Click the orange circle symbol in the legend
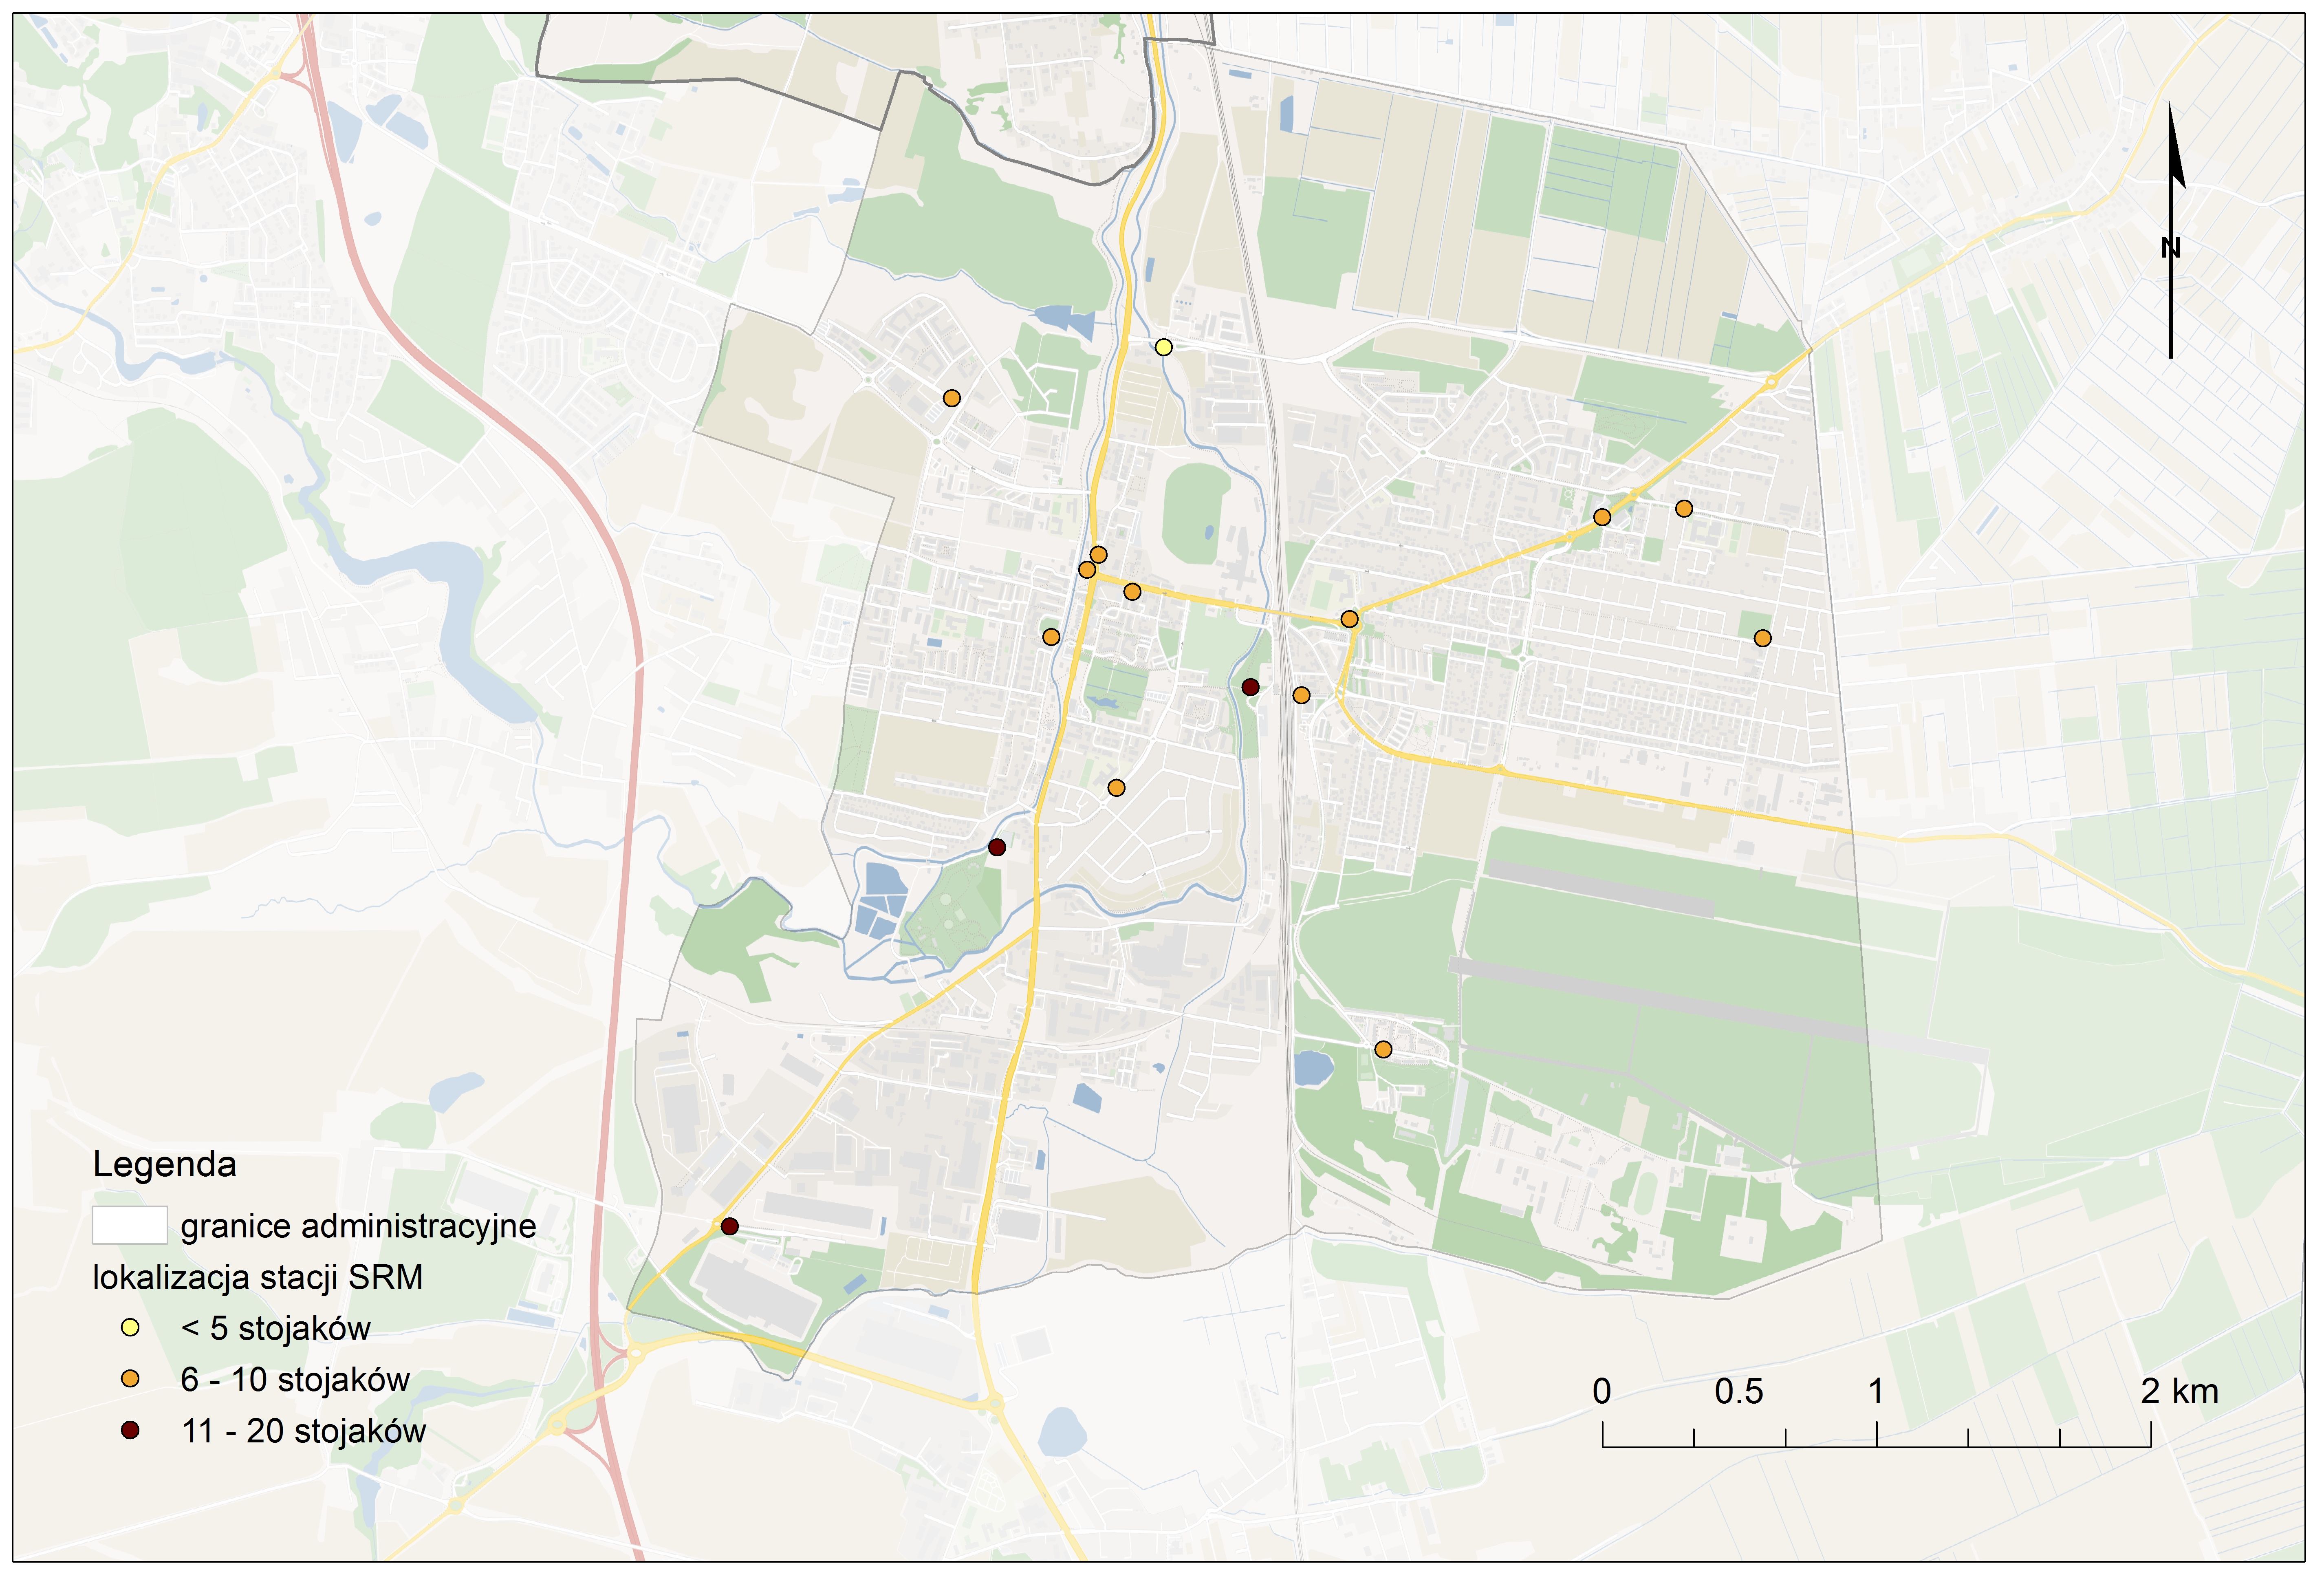The width and height of the screenshot is (2324, 1583). click(130, 1379)
